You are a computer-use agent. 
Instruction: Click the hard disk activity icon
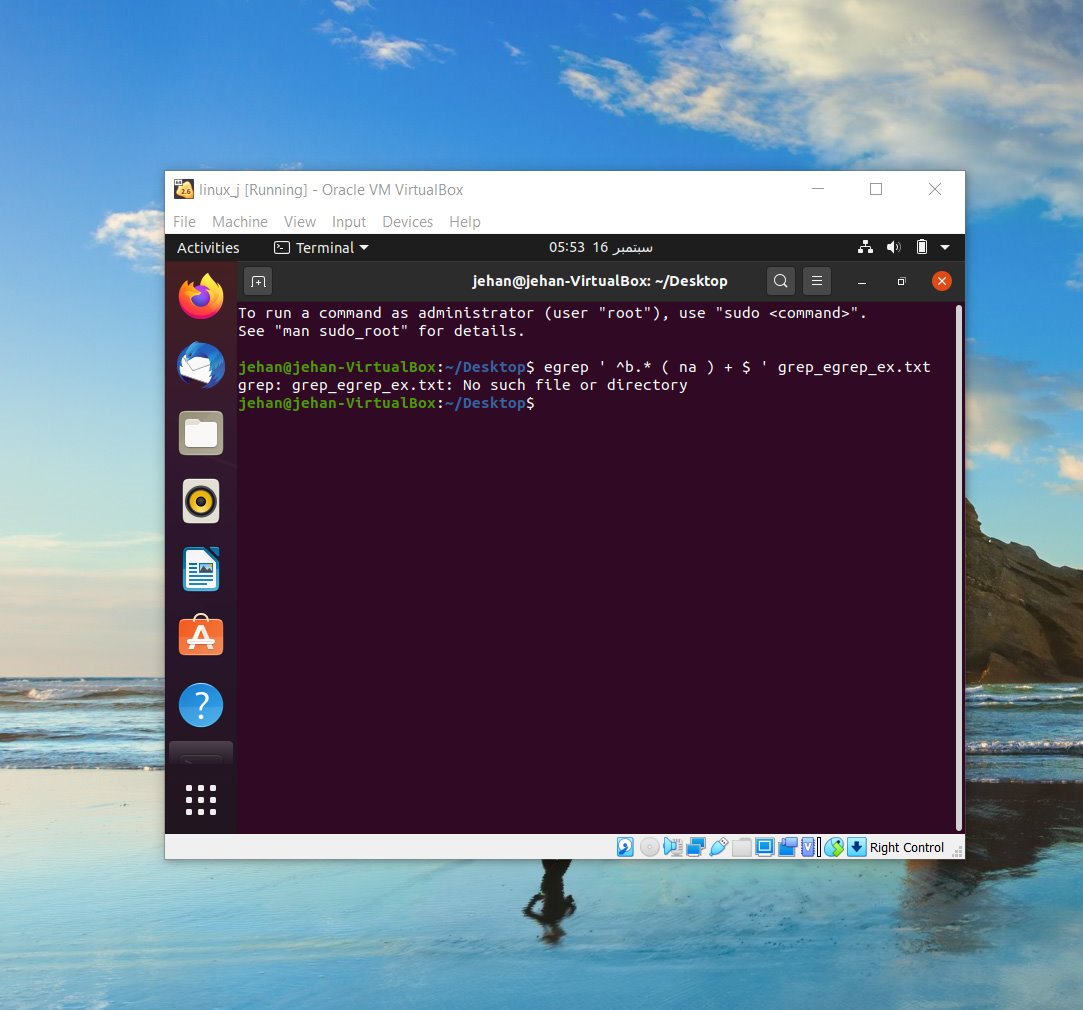point(625,847)
